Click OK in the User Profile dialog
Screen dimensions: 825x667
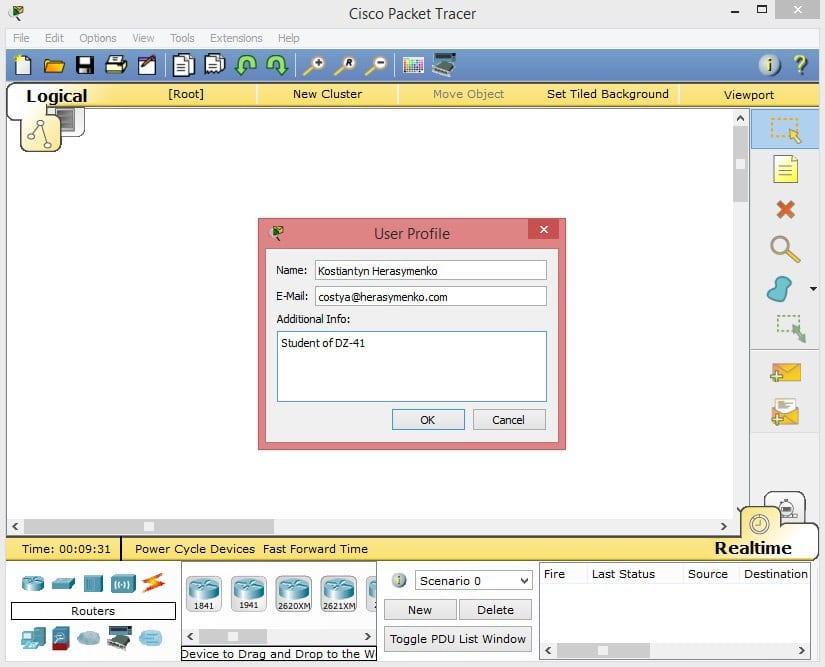click(x=428, y=420)
